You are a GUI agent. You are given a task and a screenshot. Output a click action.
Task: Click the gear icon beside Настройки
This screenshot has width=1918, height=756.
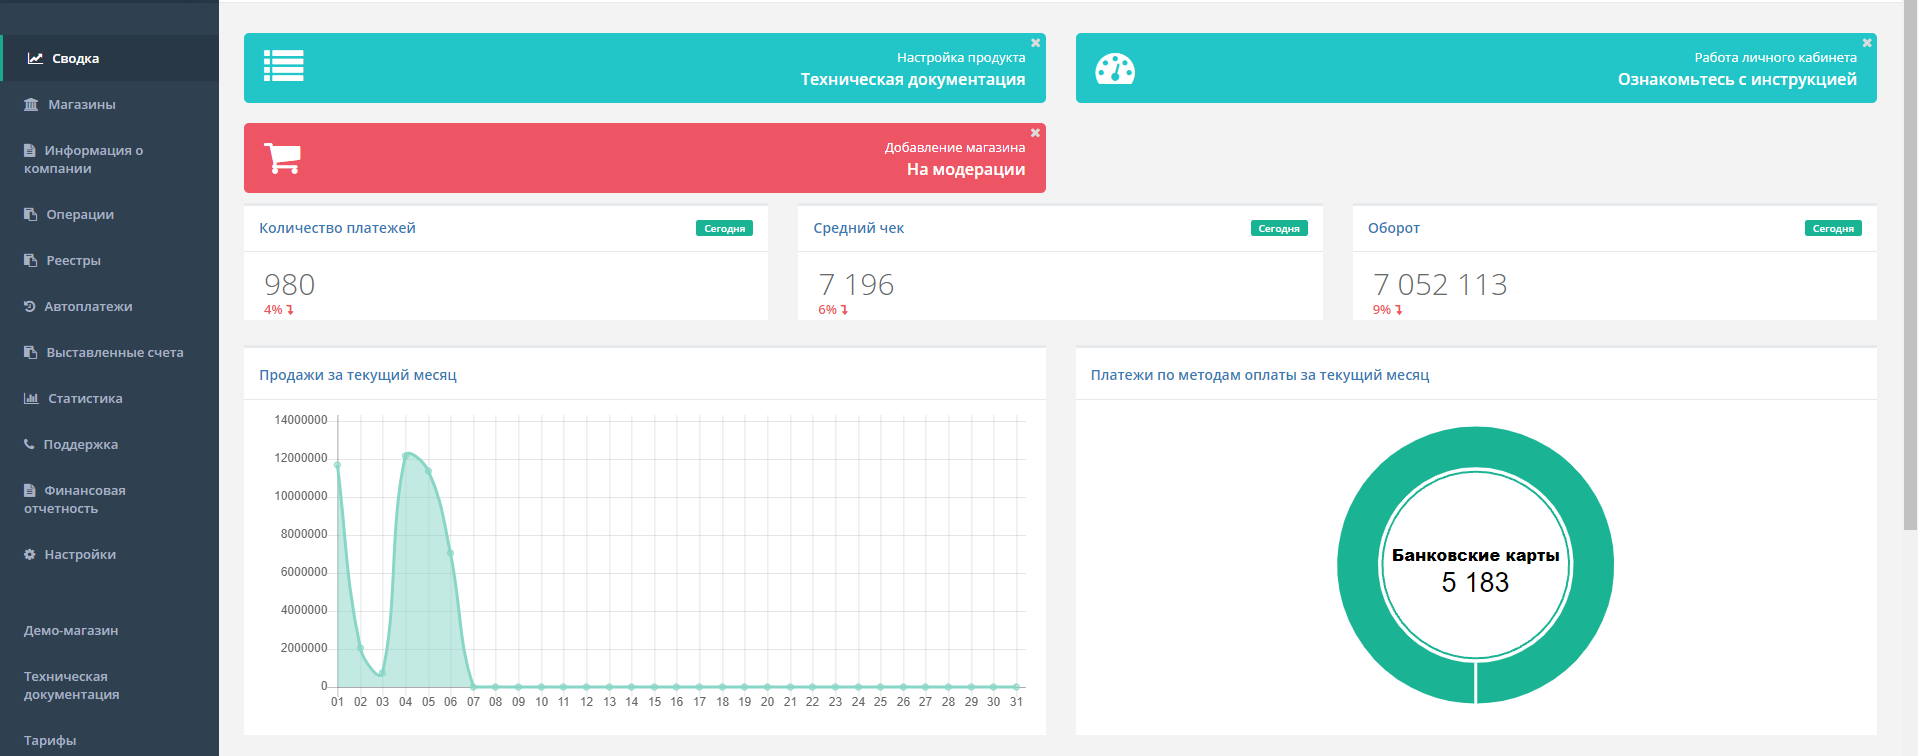[30, 554]
